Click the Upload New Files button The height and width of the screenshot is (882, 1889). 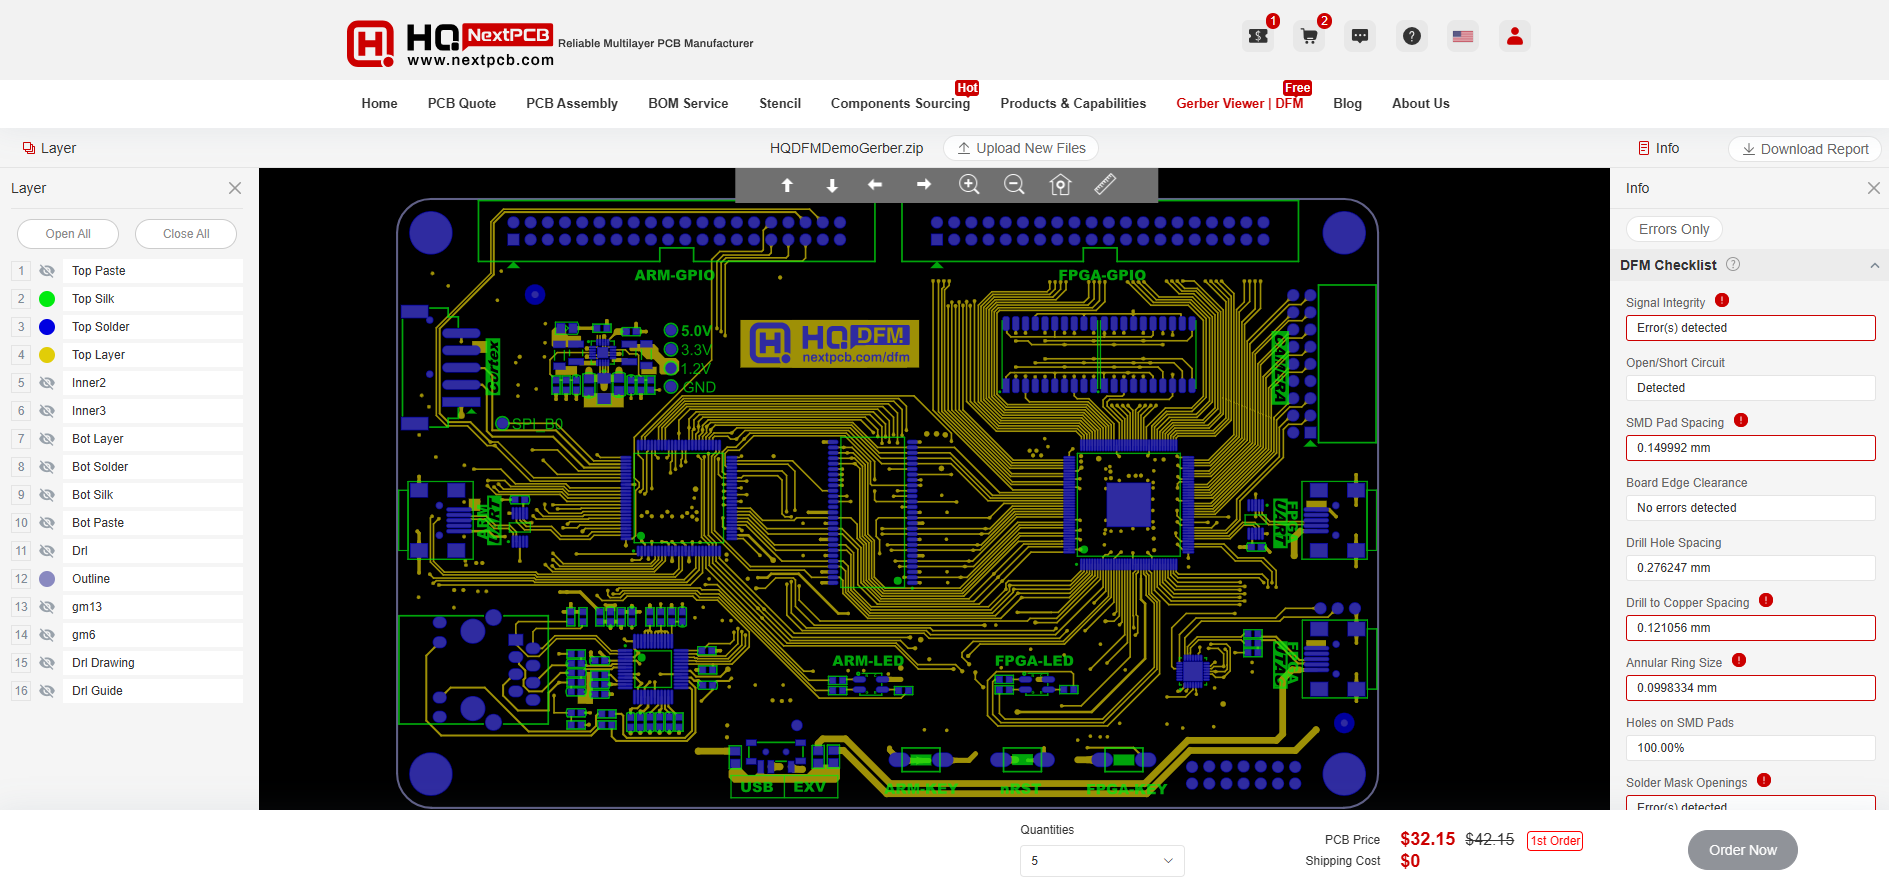tap(1021, 148)
